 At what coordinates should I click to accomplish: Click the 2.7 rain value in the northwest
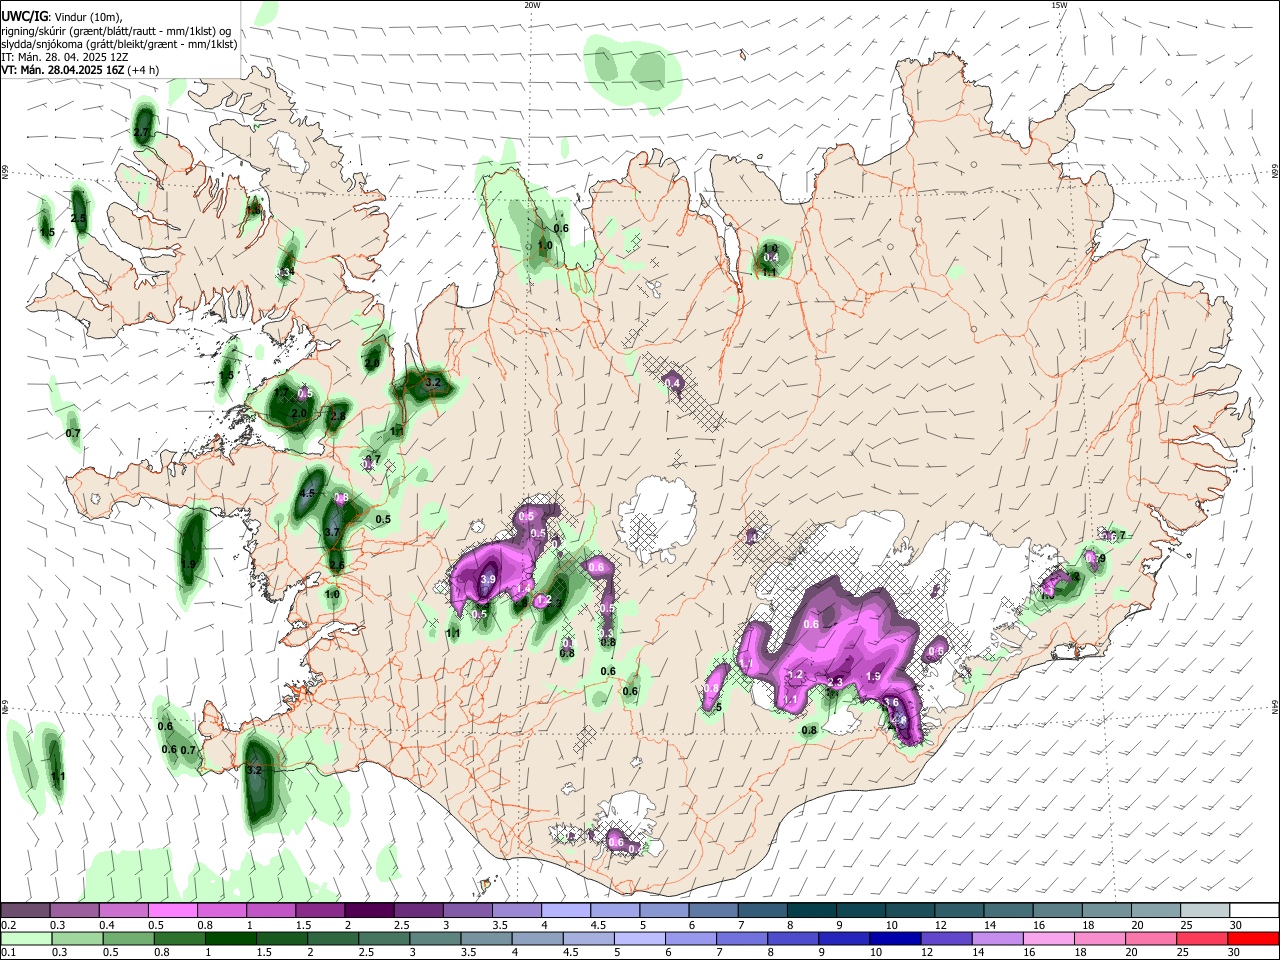click(x=141, y=133)
